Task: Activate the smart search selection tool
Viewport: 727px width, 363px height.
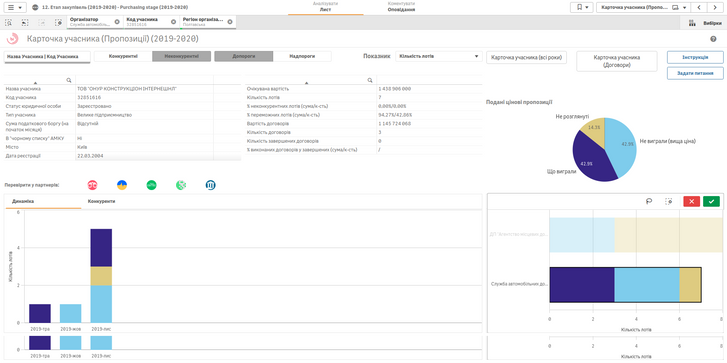Action: tap(8, 22)
